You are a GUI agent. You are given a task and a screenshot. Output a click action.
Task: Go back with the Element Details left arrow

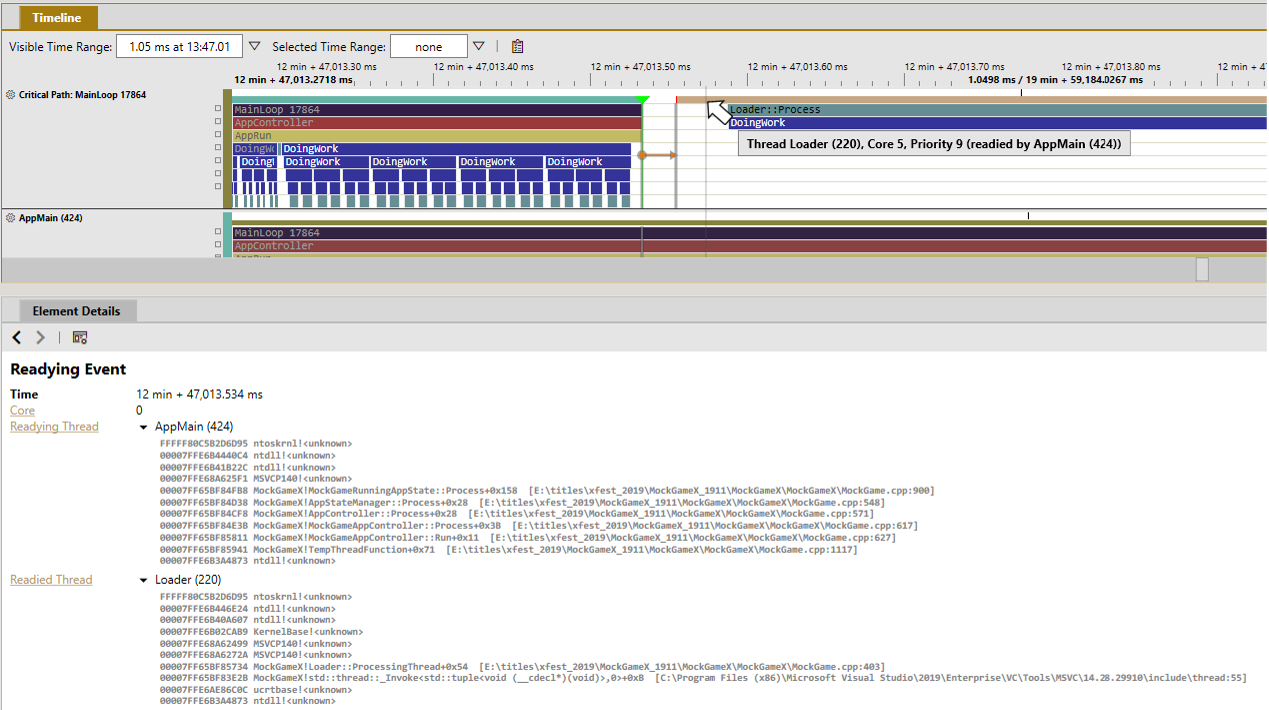[17, 338]
